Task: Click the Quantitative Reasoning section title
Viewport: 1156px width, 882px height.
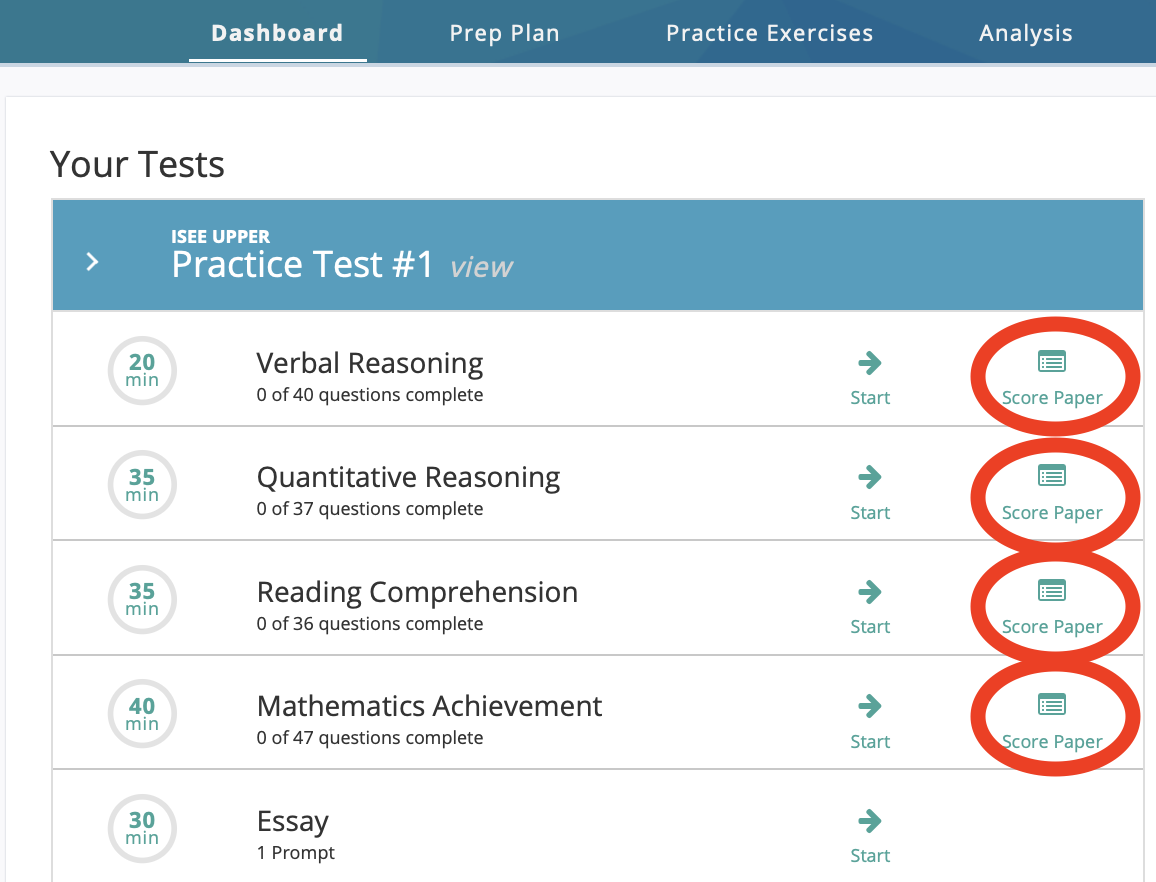Action: click(x=408, y=478)
